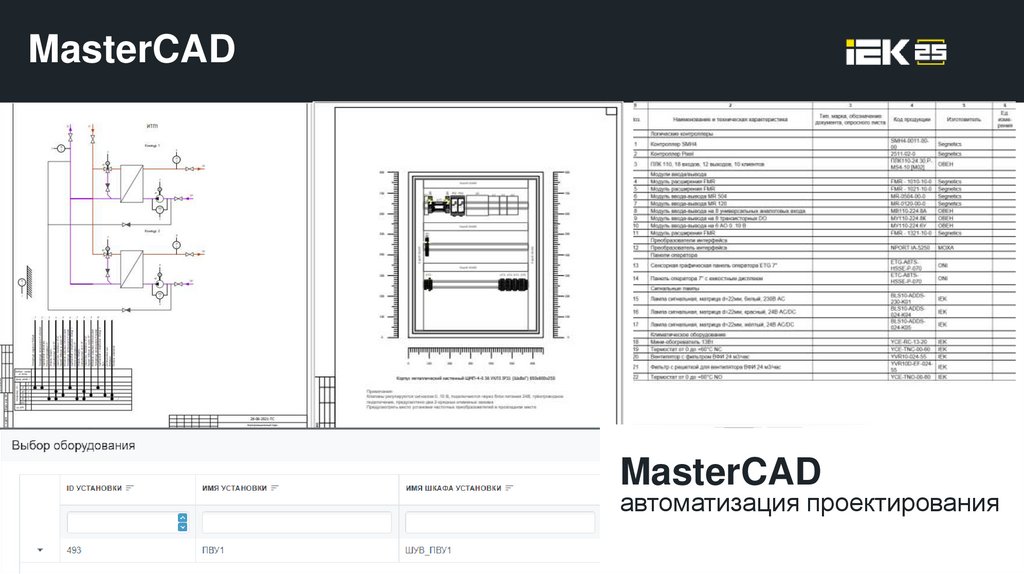Image resolution: width=1024 pixels, height=574 pixels.
Task: Select the ПЛК 110 specification row
Action: pyautogui.click(x=824, y=164)
